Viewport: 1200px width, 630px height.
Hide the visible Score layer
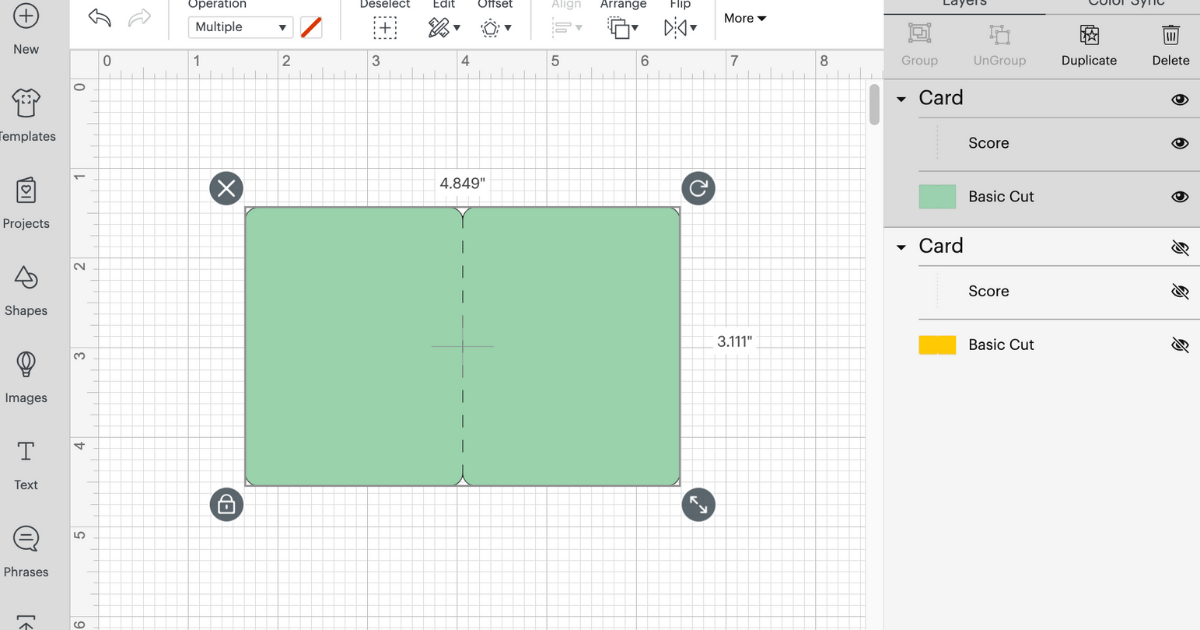pyautogui.click(x=1180, y=143)
